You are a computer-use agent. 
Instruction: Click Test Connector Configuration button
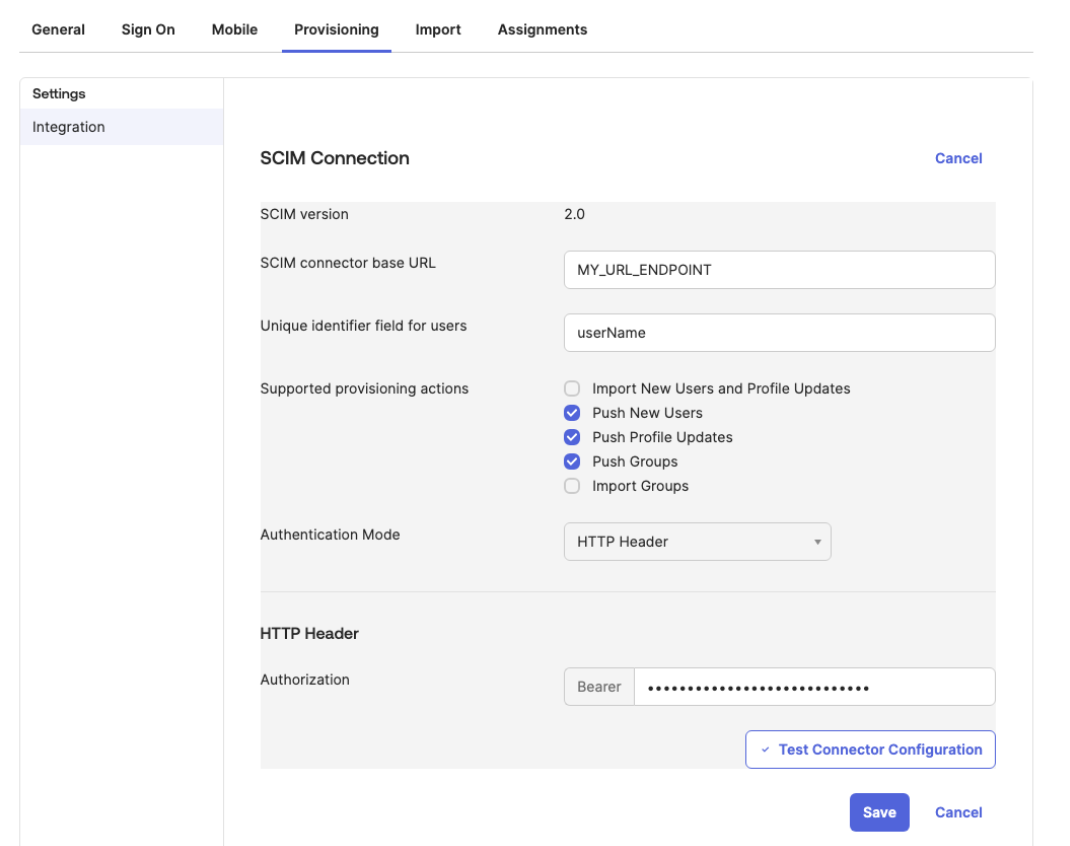click(x=870, y=749)
